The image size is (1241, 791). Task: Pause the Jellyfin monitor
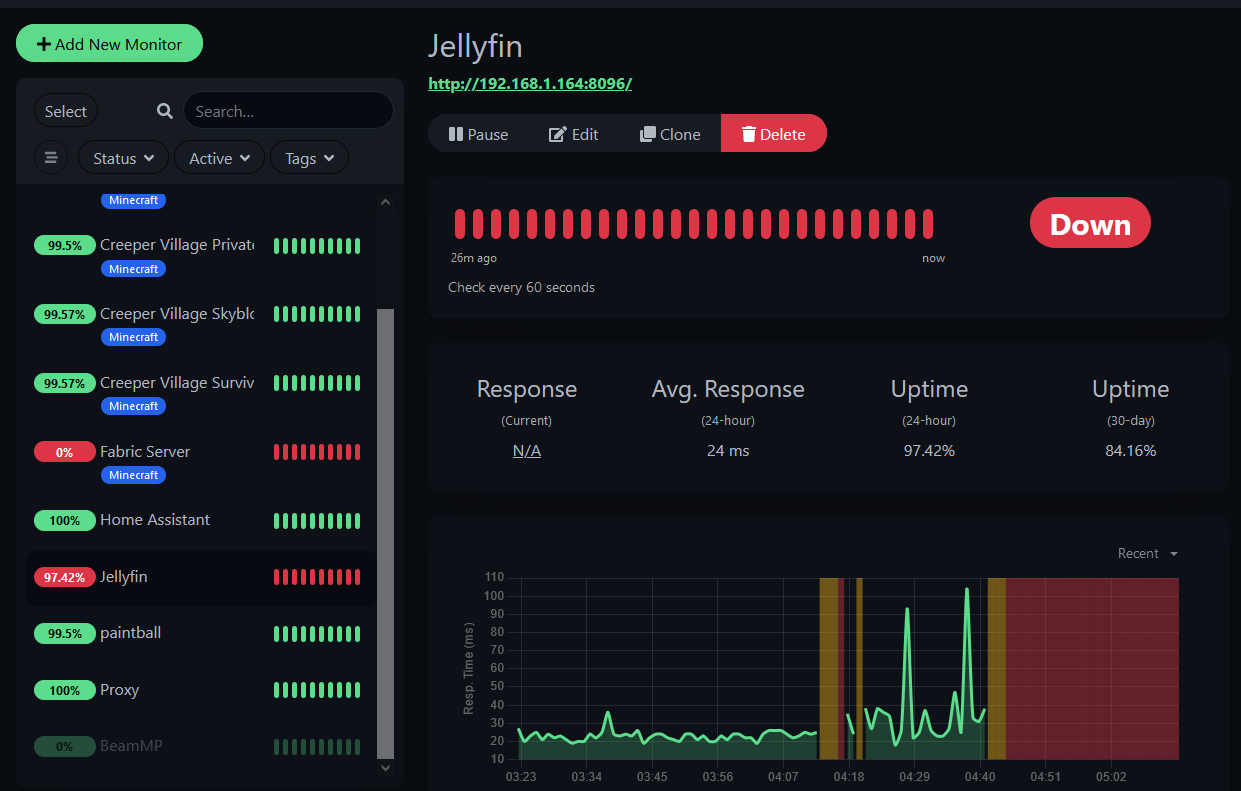click(x=478, y=134)
